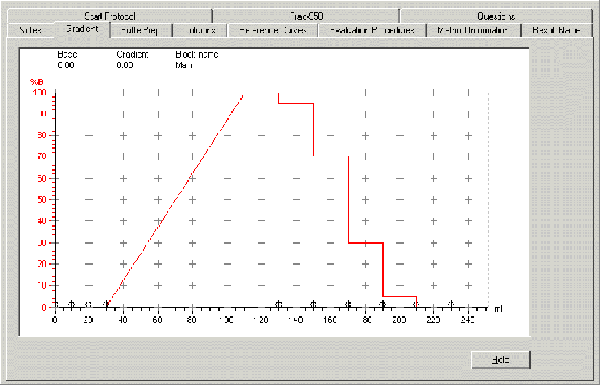
Task: Click the diagonal red gradient line
Action: 176,199
